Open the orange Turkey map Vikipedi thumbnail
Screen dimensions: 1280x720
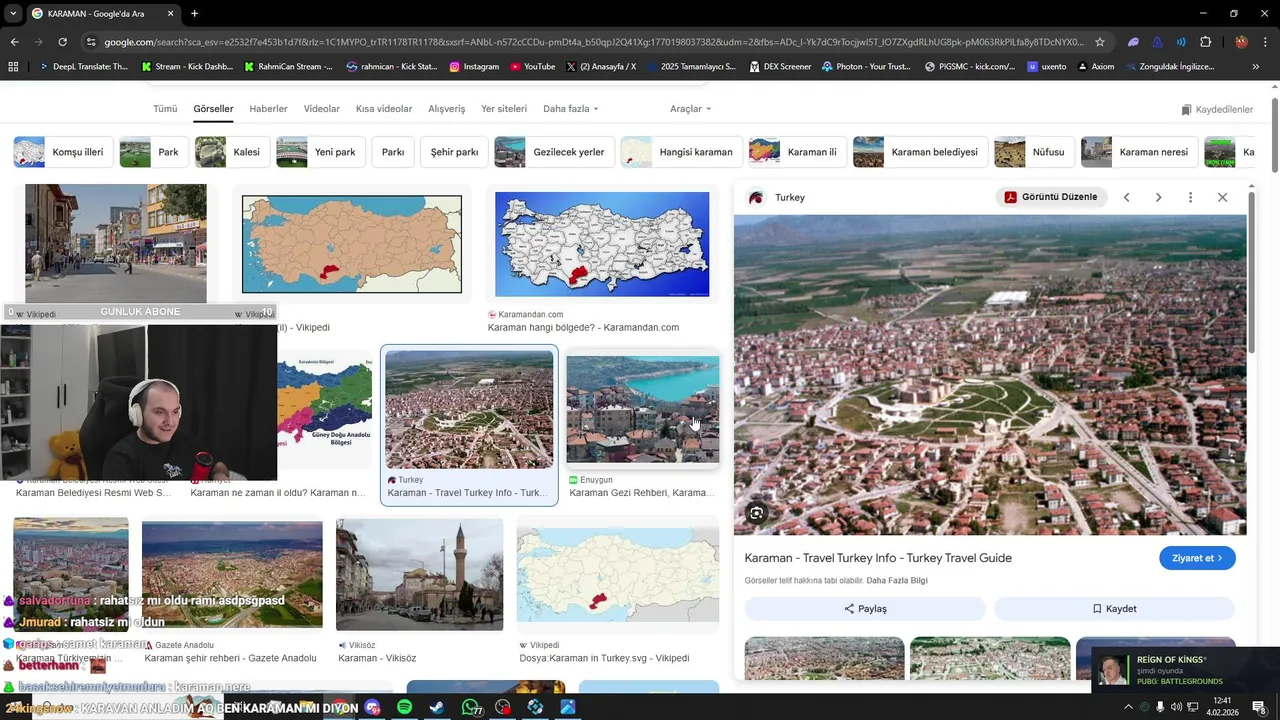(352, 244)
